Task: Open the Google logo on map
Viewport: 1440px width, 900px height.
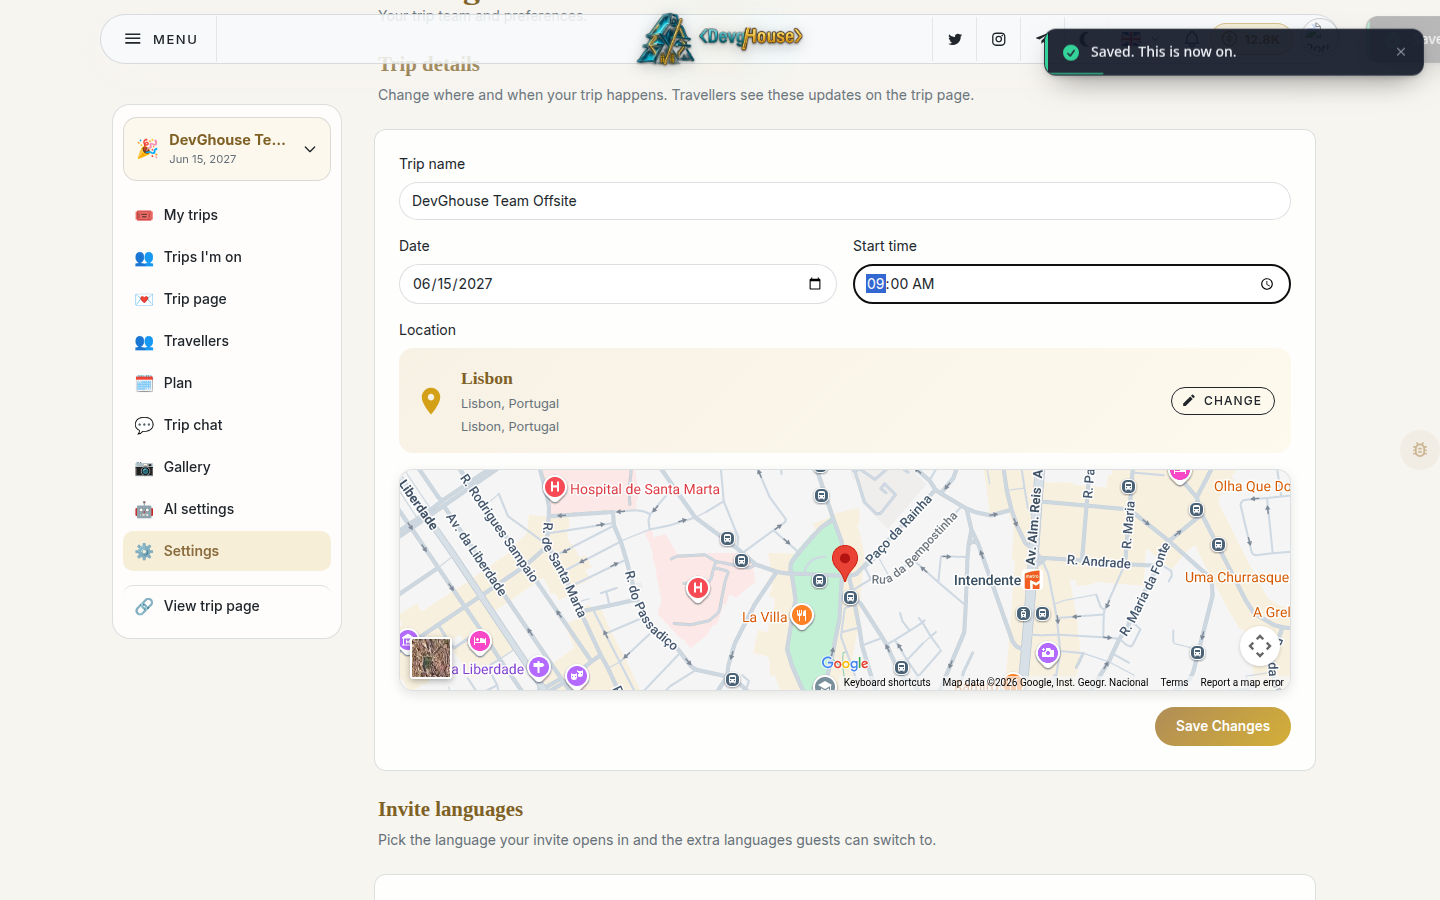Action: point(845,663)
